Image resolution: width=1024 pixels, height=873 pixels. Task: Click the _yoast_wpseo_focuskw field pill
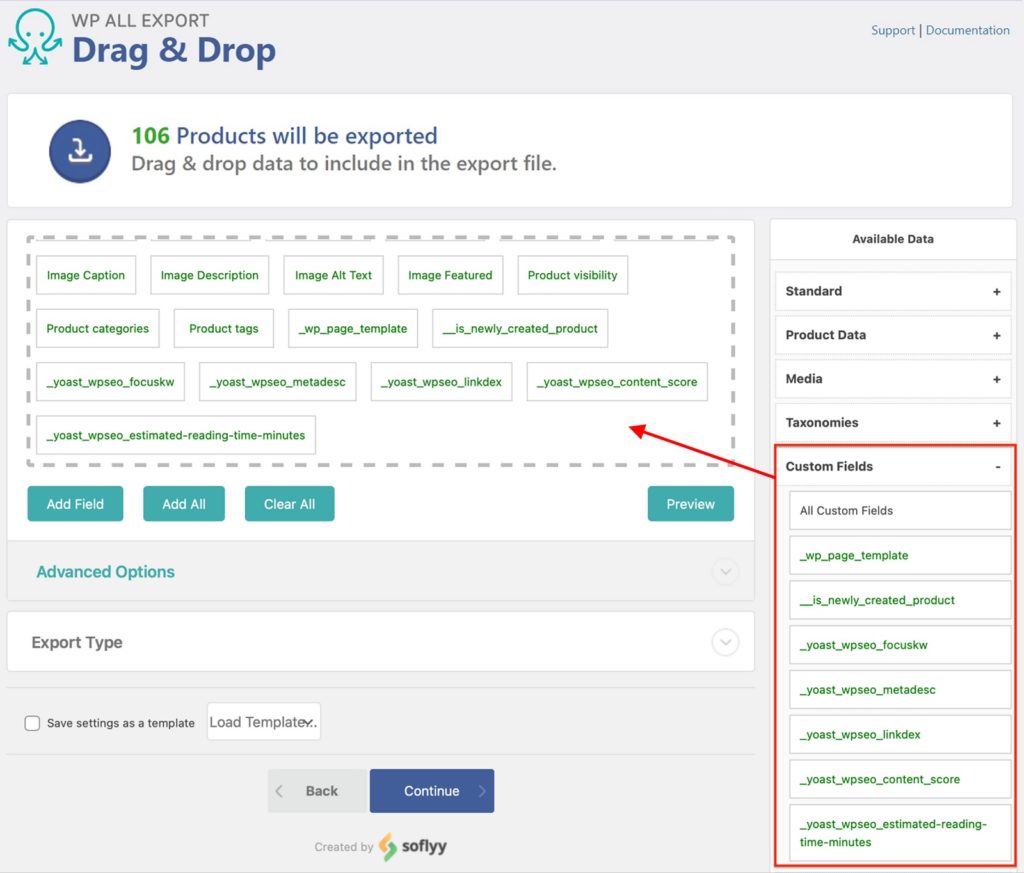pyautogui.click(x=110, y=382)
